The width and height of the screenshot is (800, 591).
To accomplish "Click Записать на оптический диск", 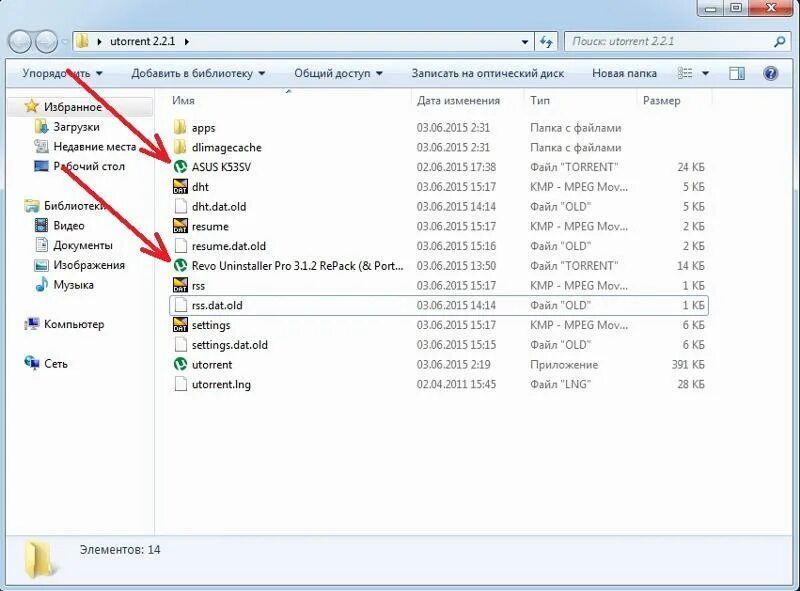I will (487, 73).
